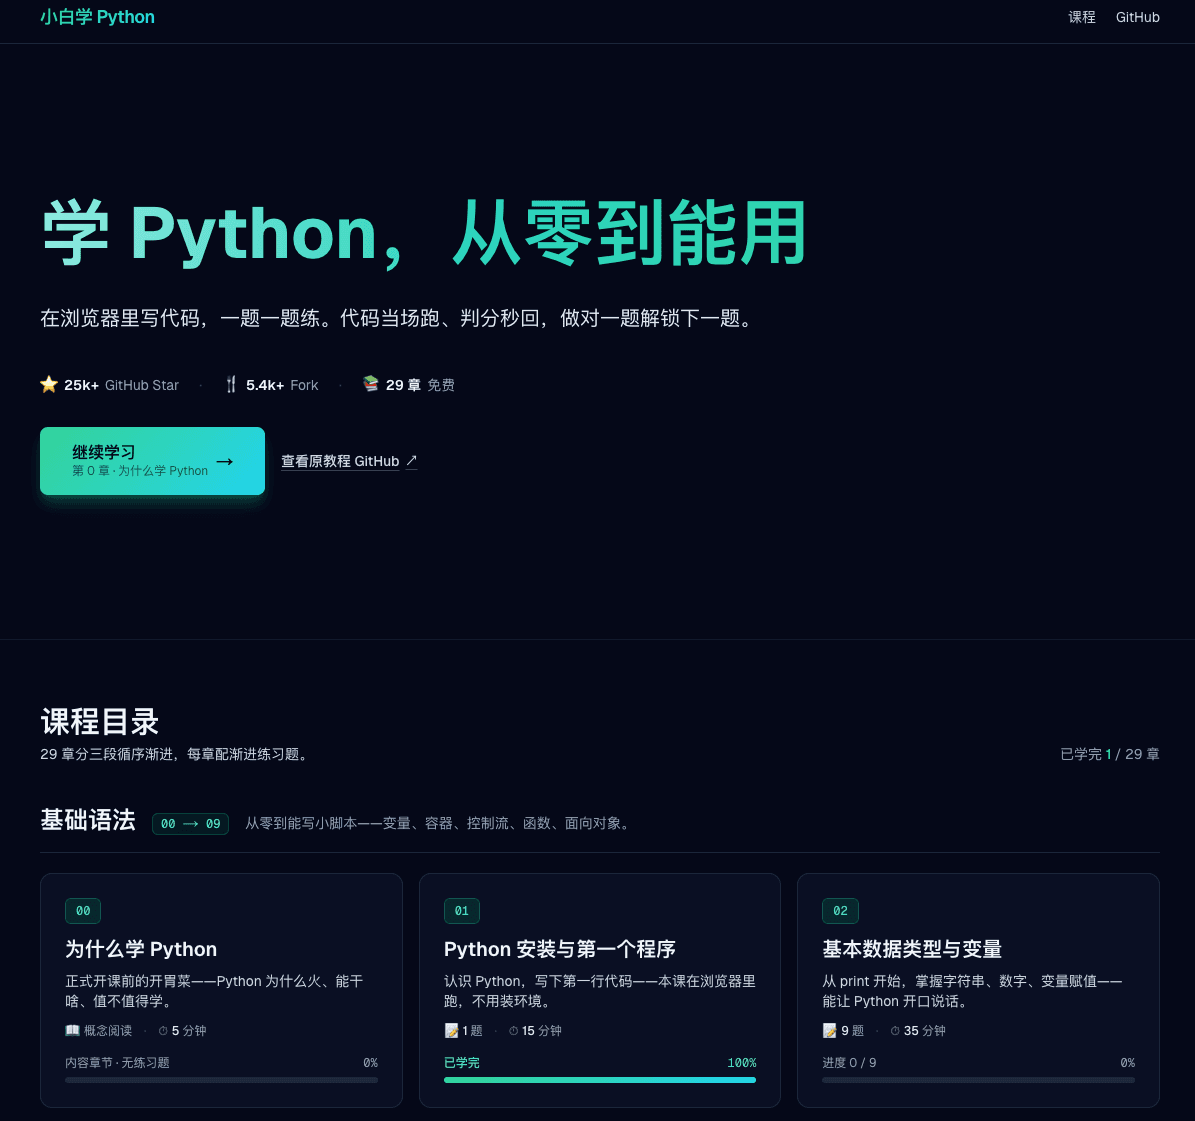Click the clock icon beside 15 分钟

[x=514, y=1030]
